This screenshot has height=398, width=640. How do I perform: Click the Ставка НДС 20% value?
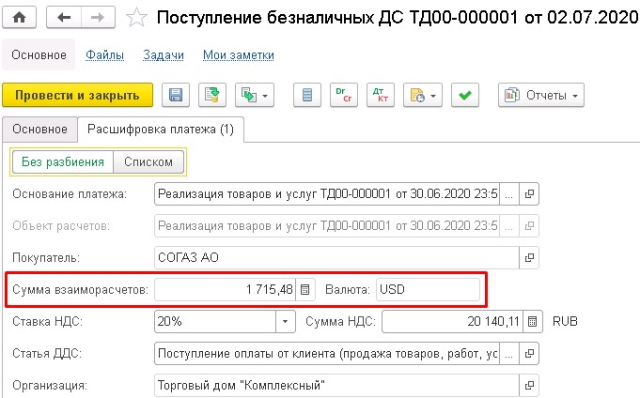[x=215, y=322]
